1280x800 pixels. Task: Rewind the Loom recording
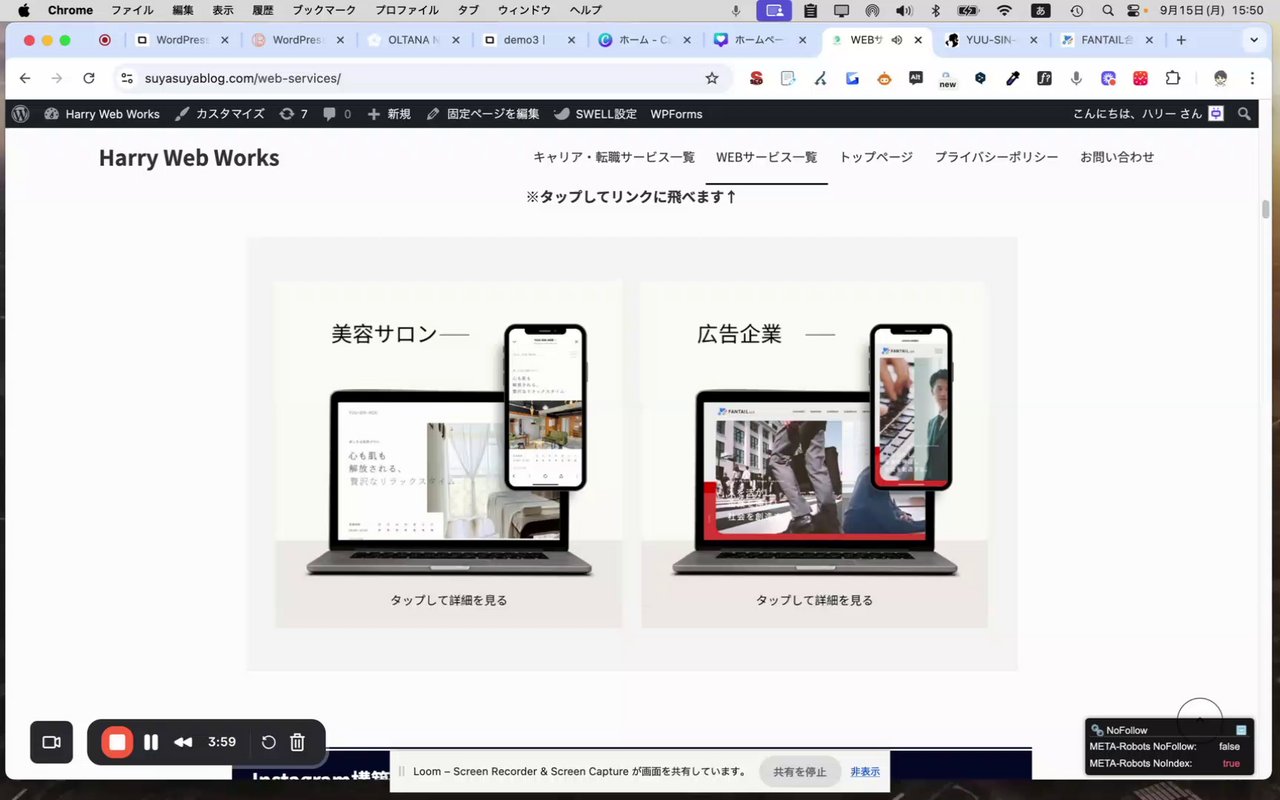pyautogui.click(x=183, y=742)
